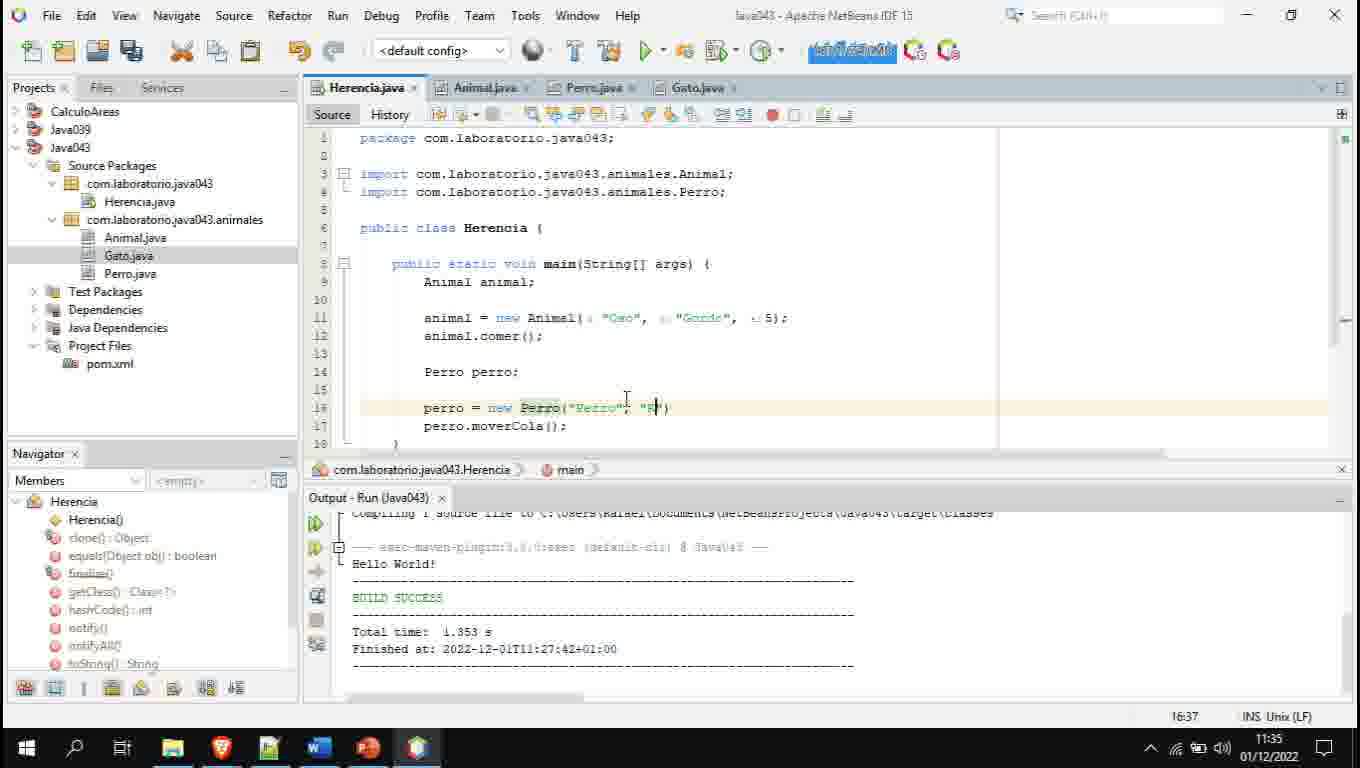Image resolution: width=1360 pixels, height=768 pixels.
Task: Click the Profile Project toolbar icon
Action: click(716, 51)
